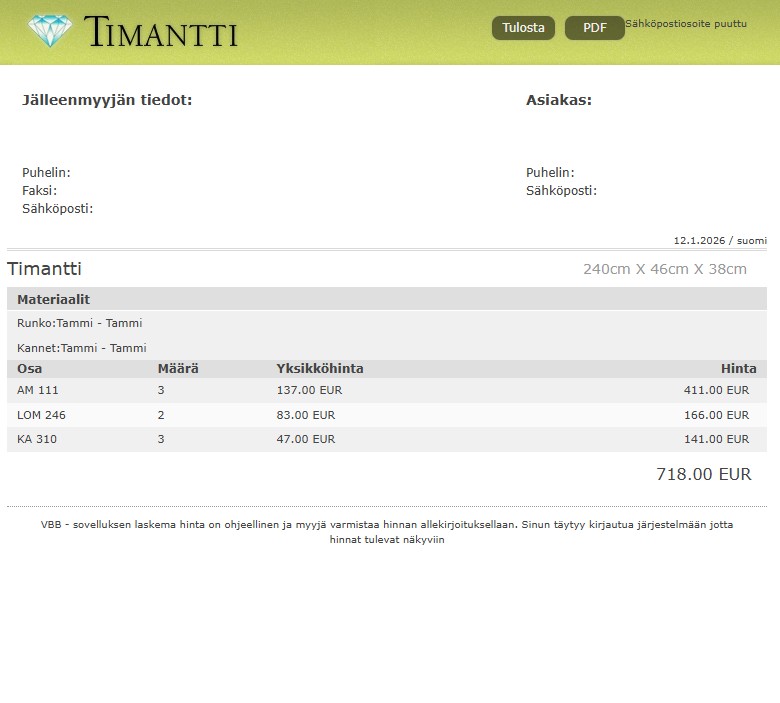Click the Yksikköhinta column header
This screenshot has height=703, width=780.
click(320, 369)
